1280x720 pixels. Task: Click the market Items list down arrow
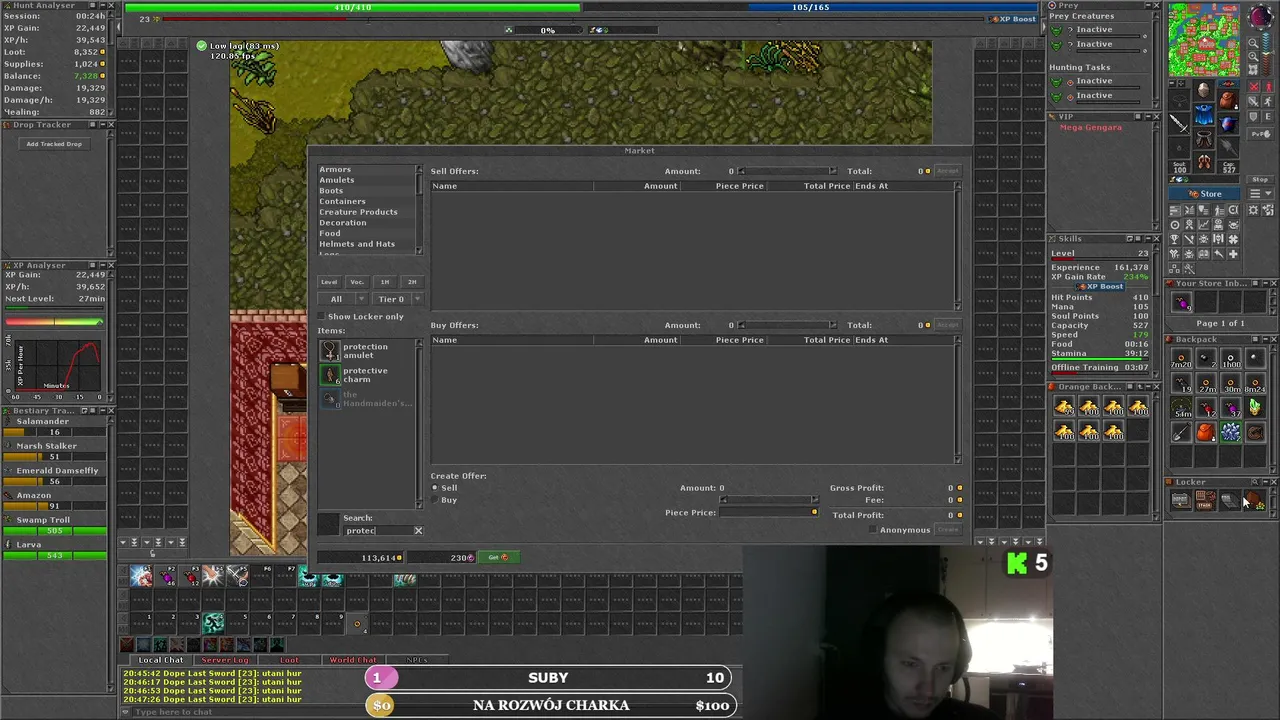pyautogui.click(x=419, y=505)
